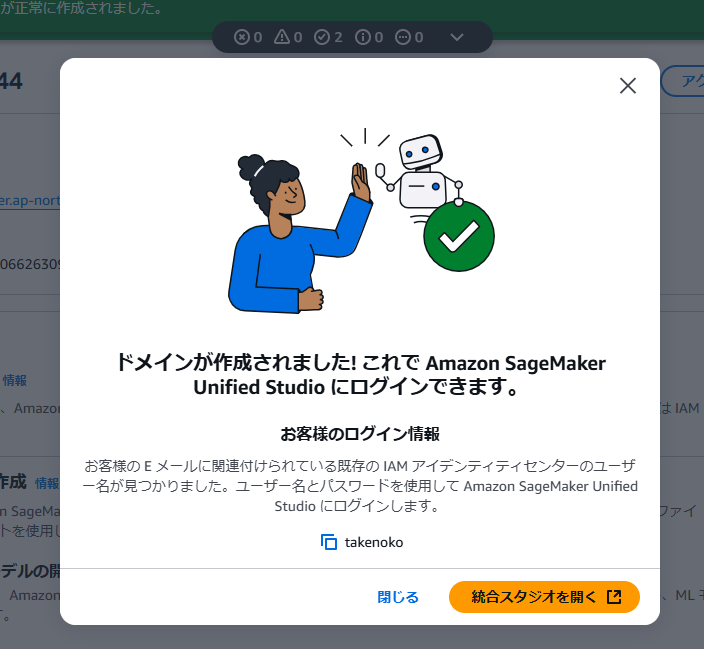This screenshot has height=649, width=704.
Task: Expand the notification bar chevron
Action: click(457, 37)
